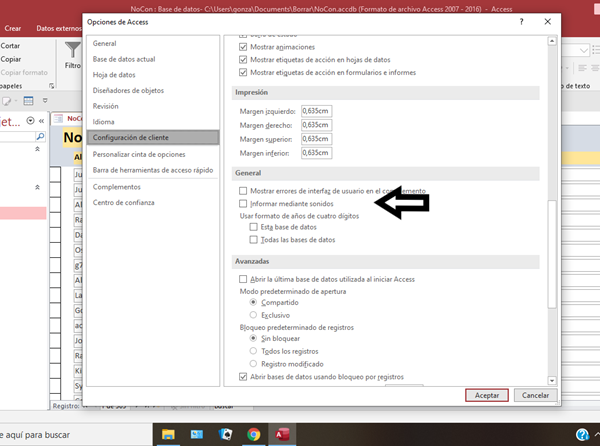This screenshot has height=446, width=600.
Task: Toggle etiquetas de acción en formularios e informes
Action: [243, 72]
